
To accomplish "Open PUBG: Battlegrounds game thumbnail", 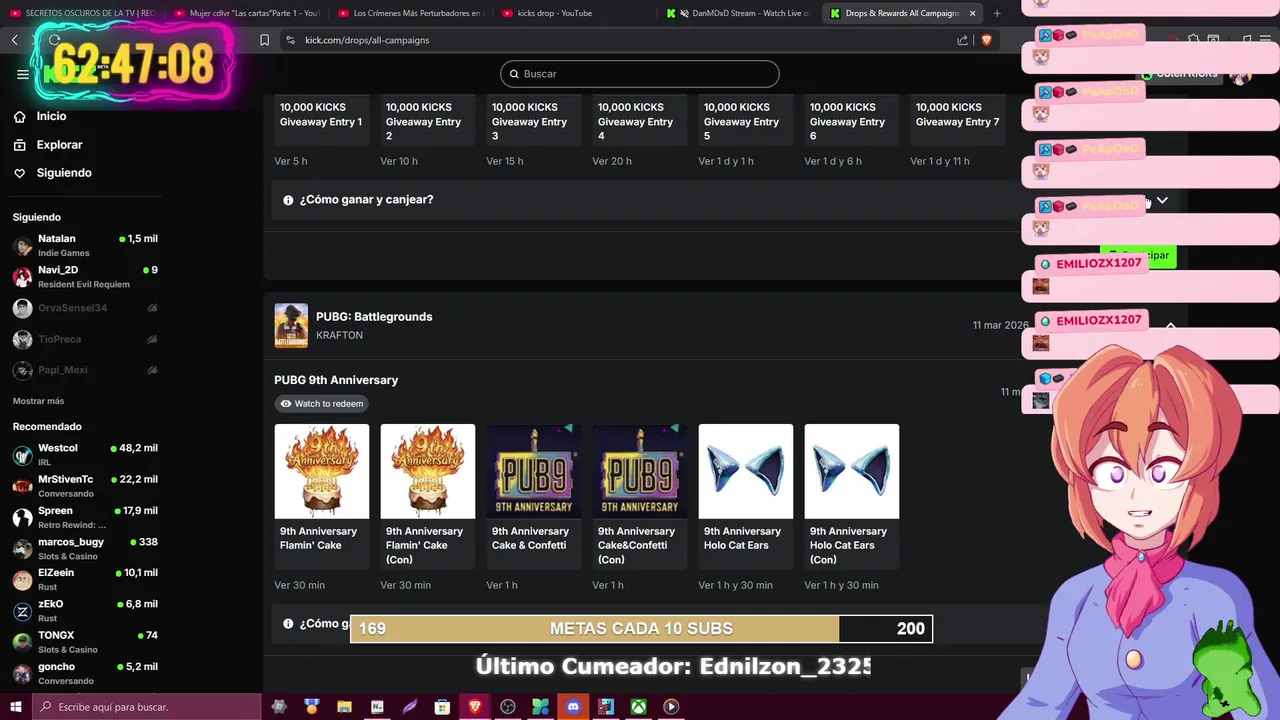I will click(291, 326).
